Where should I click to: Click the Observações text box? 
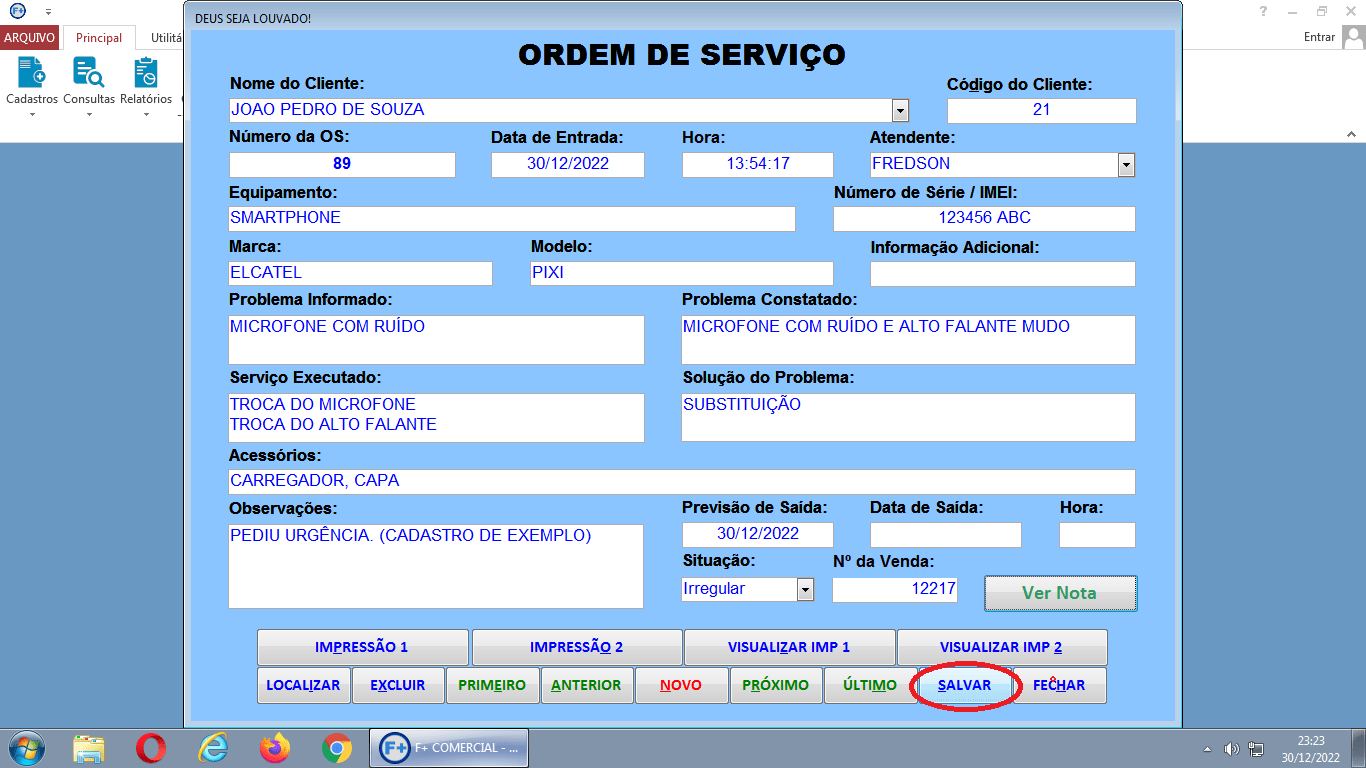436,566
